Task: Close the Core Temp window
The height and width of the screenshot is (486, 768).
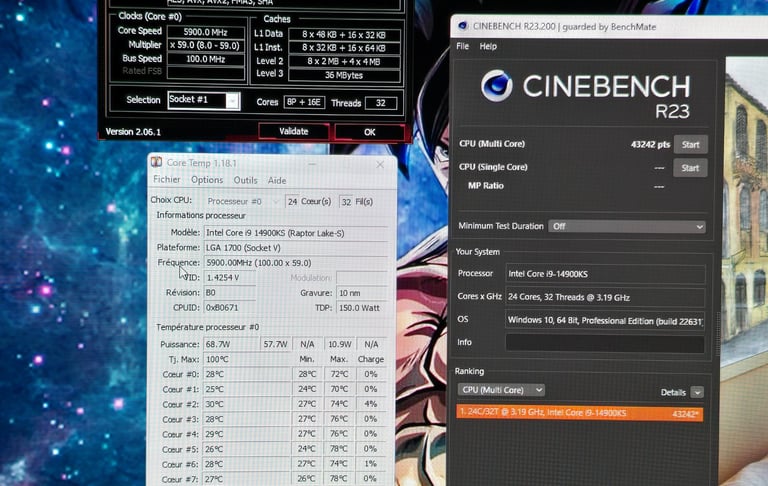Action: [x=380, y=165]
